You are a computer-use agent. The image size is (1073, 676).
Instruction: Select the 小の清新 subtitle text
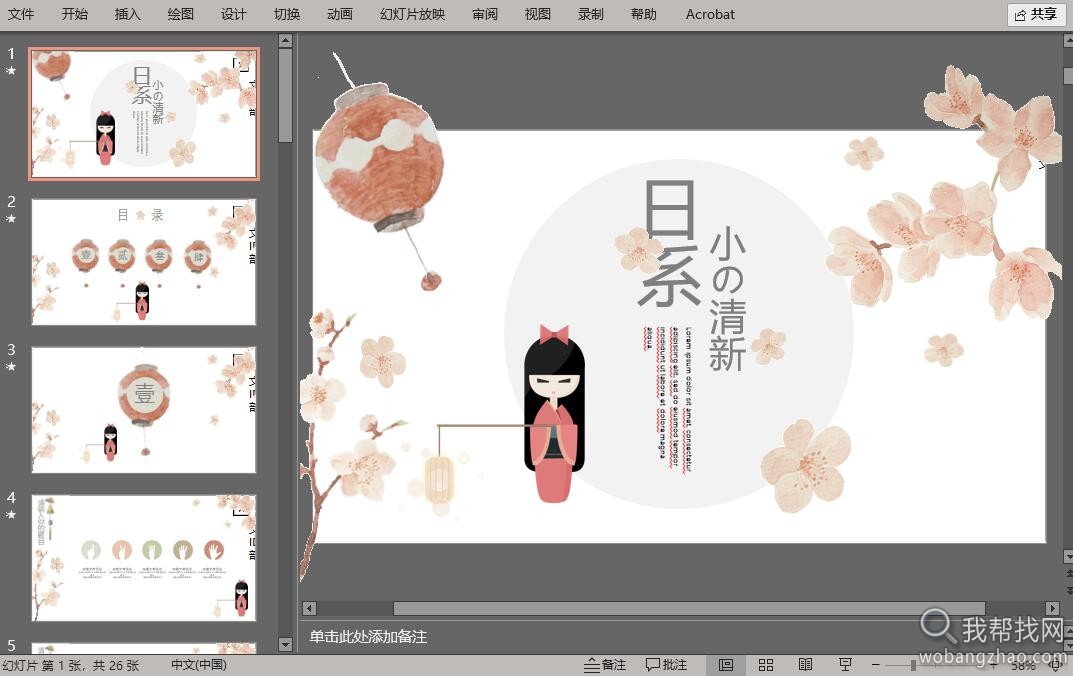click(x=727, y=299)
